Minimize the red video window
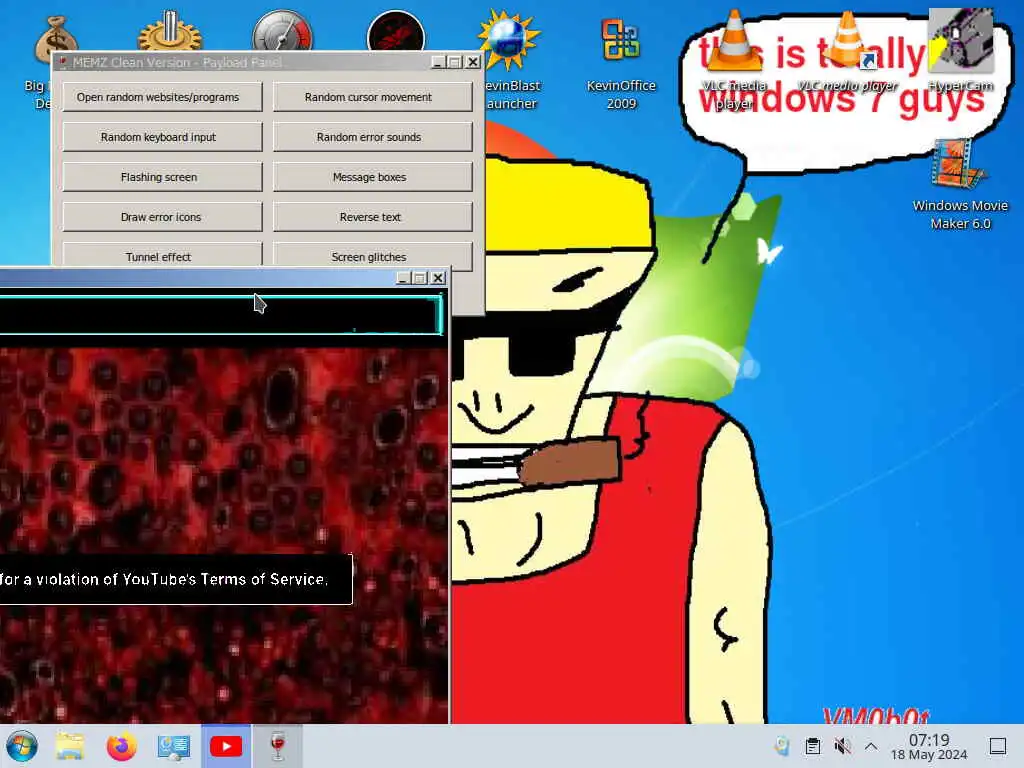The image size is (1024, 768). (404, 278)
